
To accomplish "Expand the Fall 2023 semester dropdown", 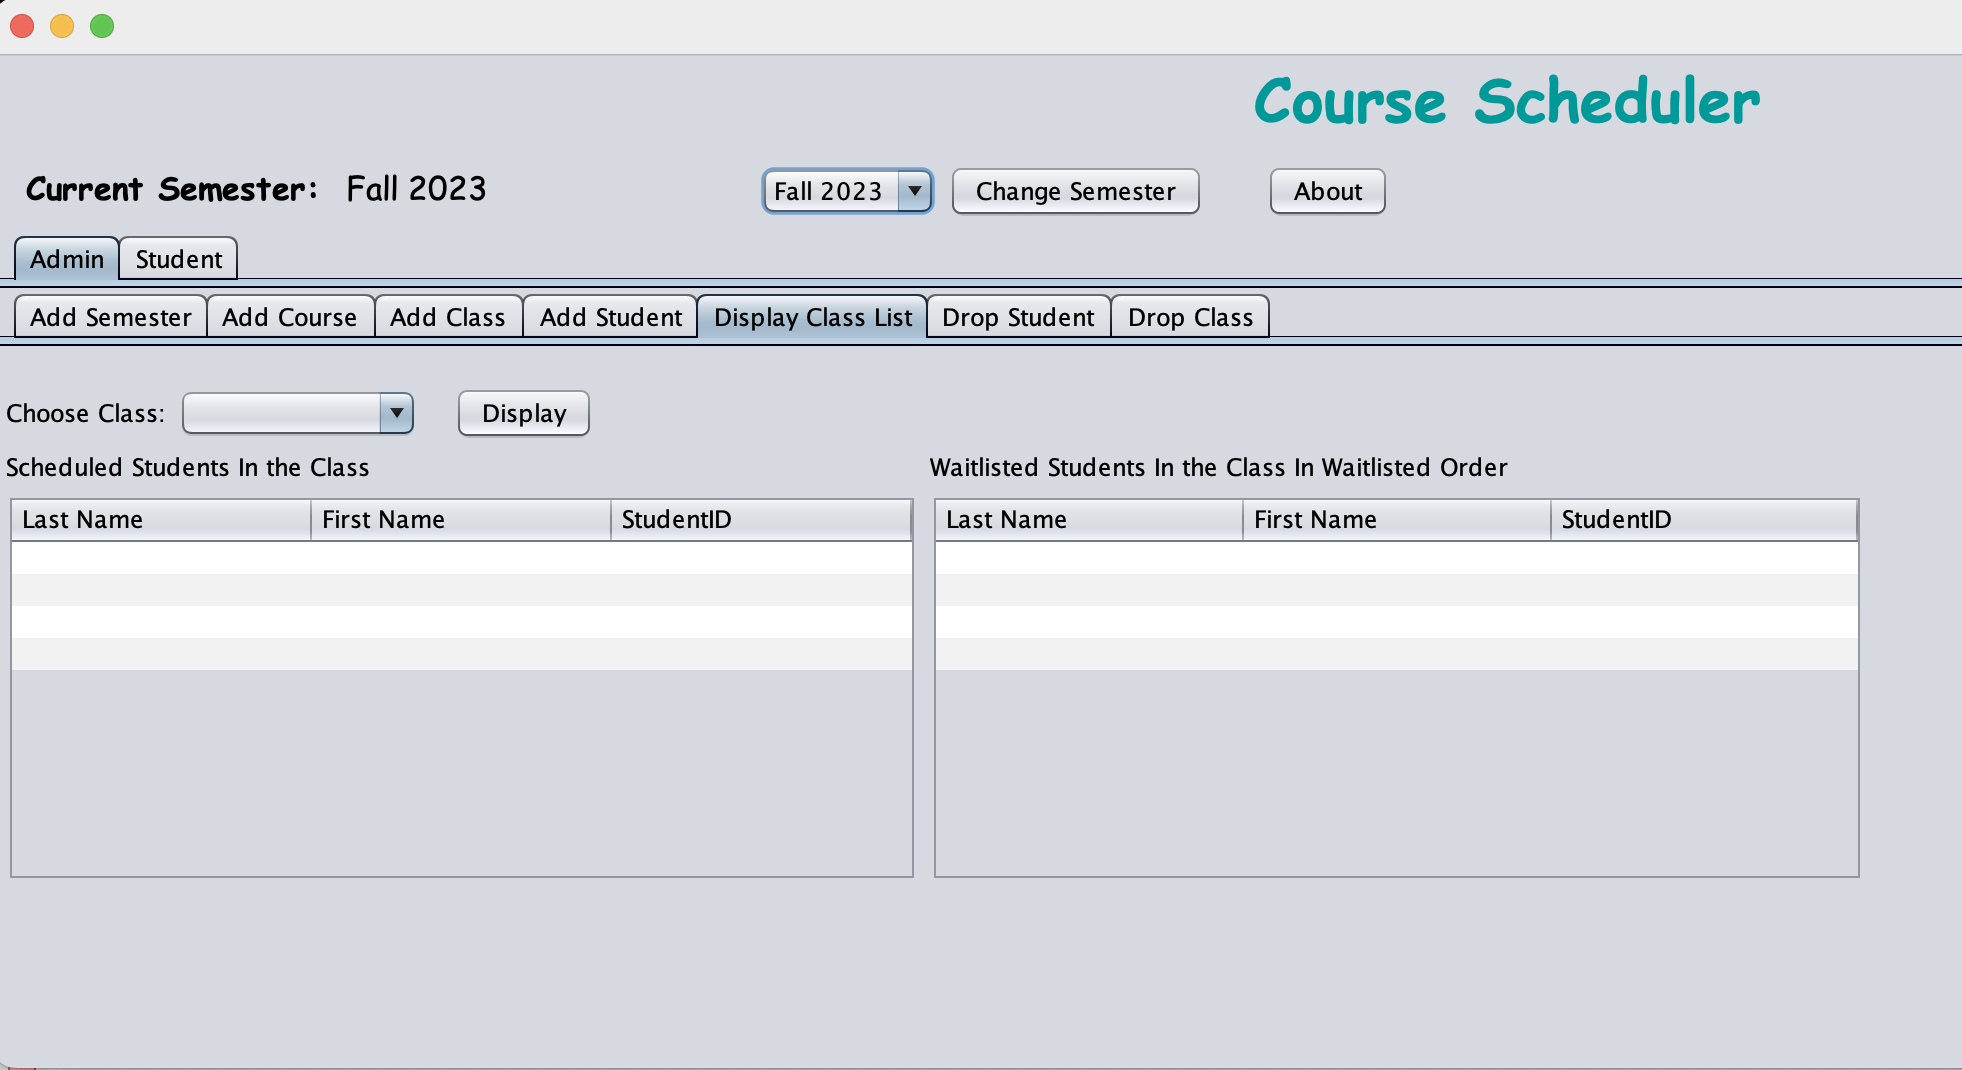I will click(847, 191).
